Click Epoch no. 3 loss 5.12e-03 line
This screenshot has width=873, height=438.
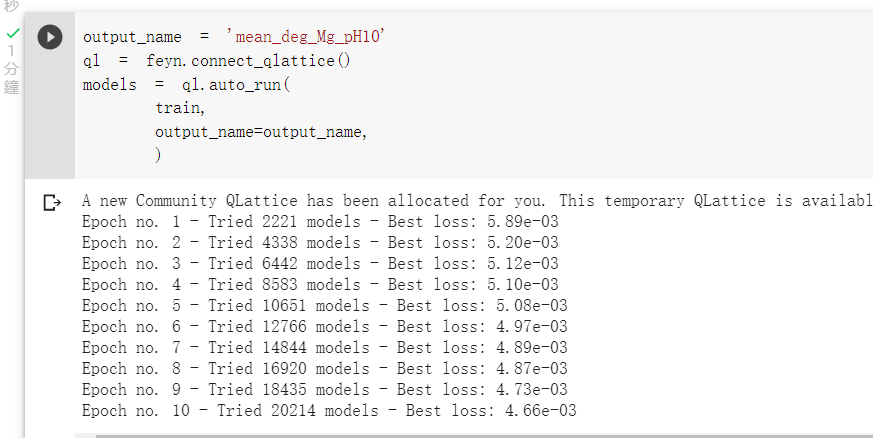coord(320,264)
